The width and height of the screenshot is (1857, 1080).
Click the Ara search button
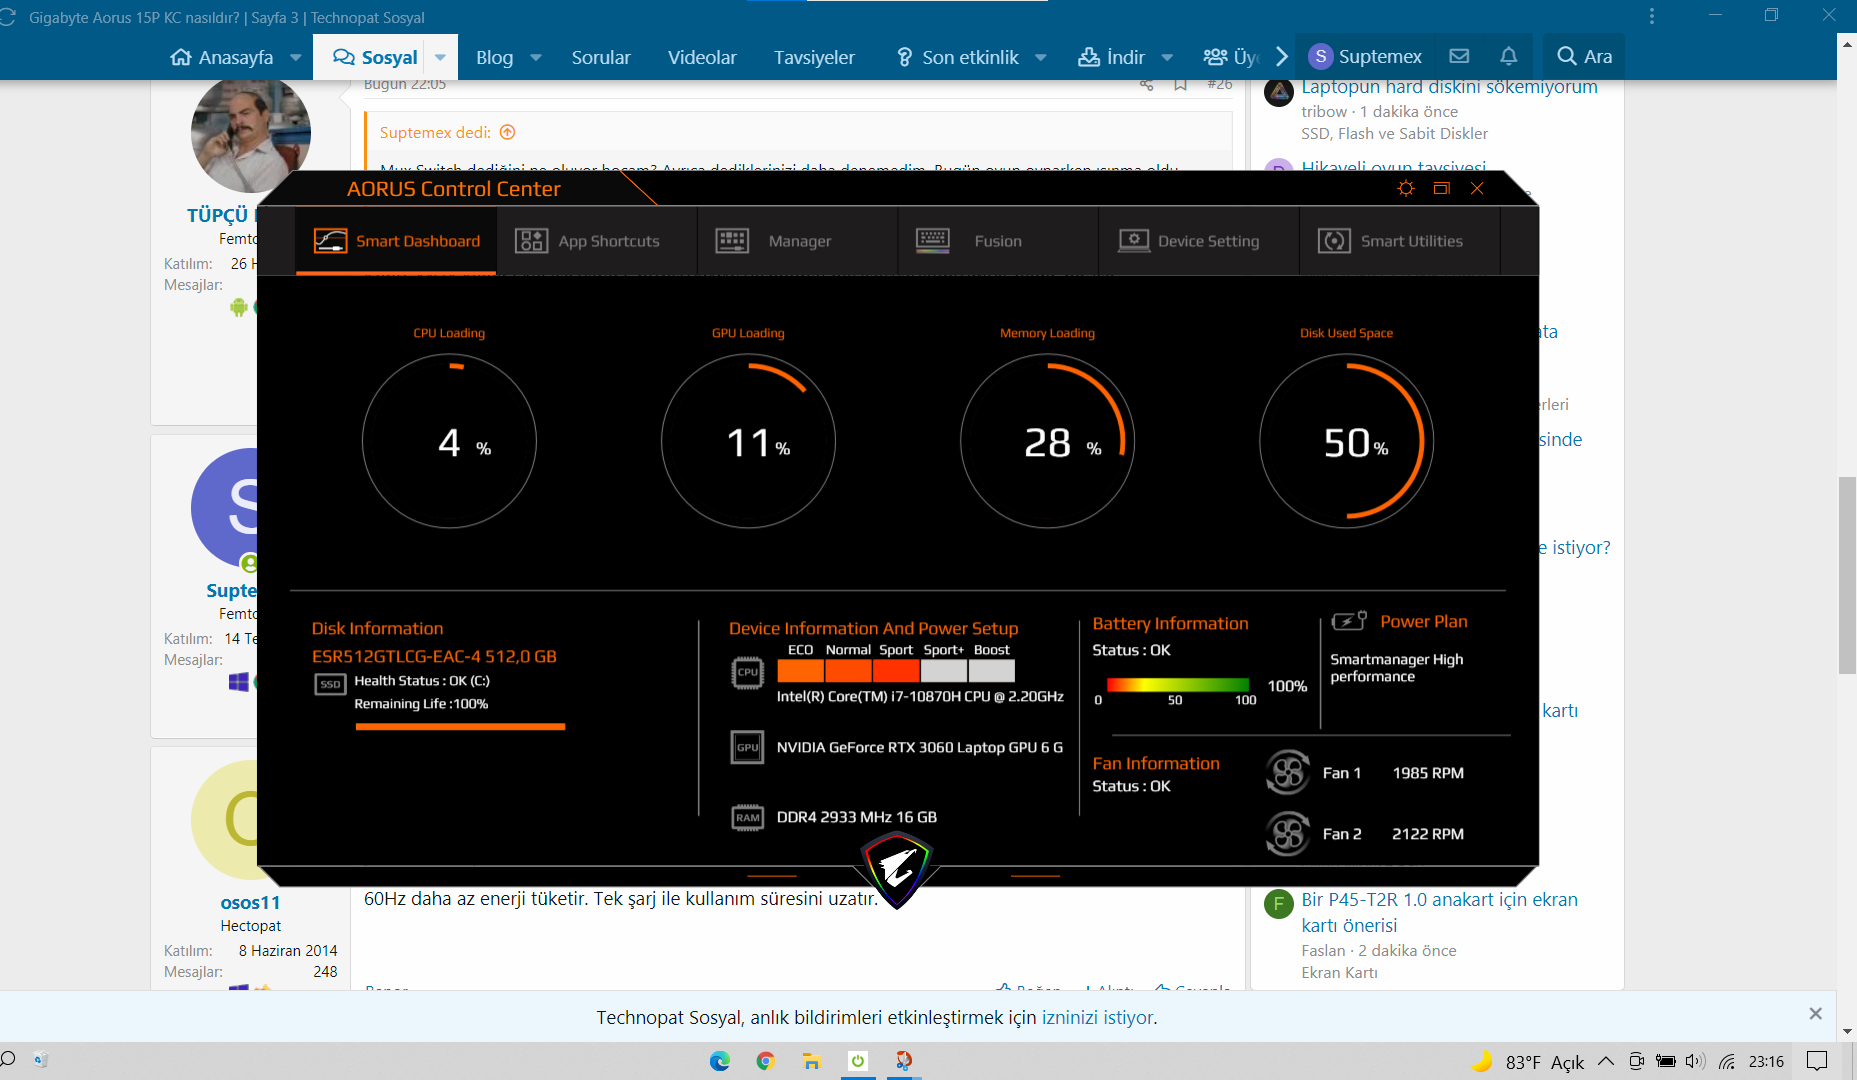pyautogui.click(x=1584, y=57)
